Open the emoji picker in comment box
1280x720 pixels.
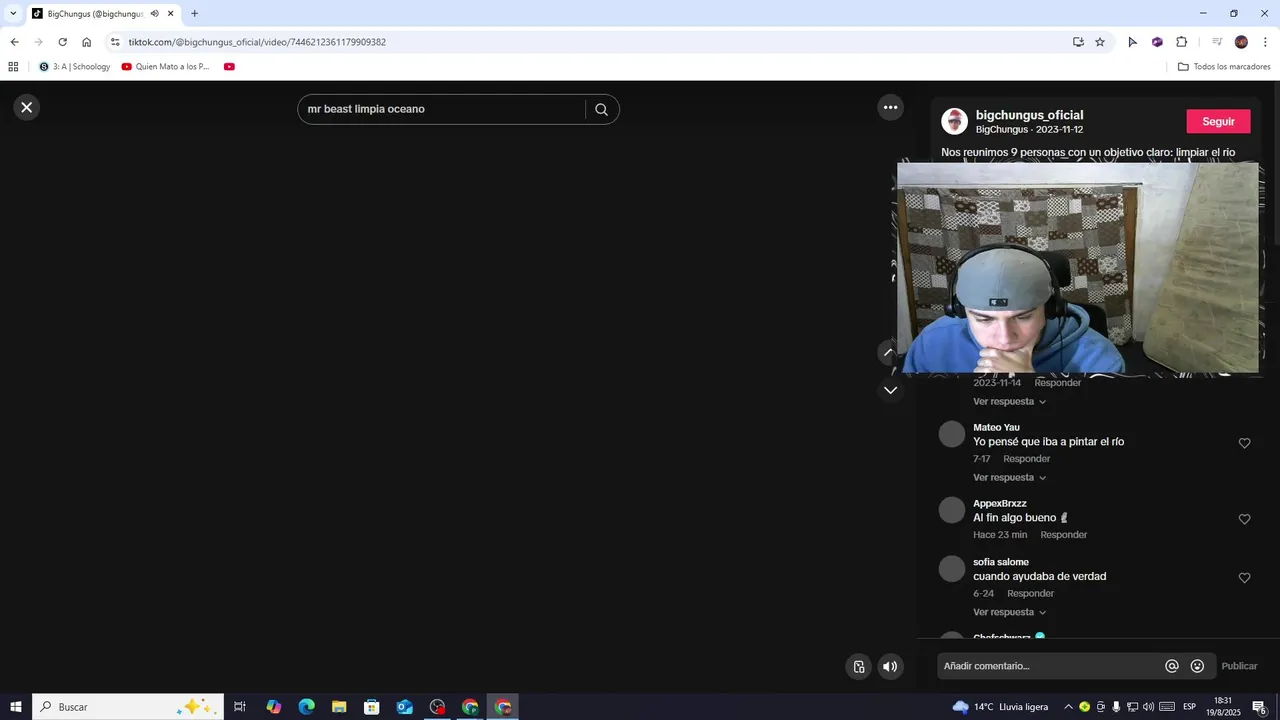point(1197,666)
